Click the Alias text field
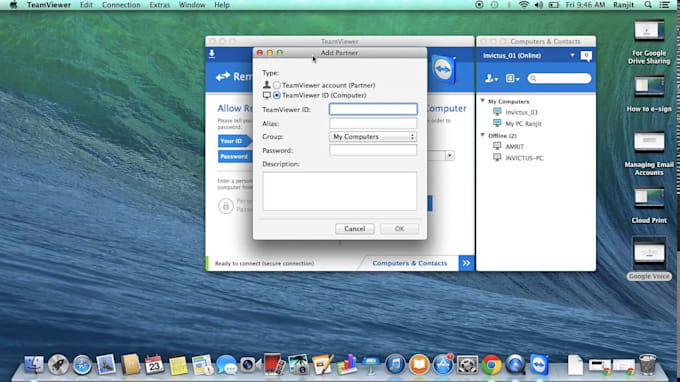Screen dimensions: 680x382 tap(373, 123)
